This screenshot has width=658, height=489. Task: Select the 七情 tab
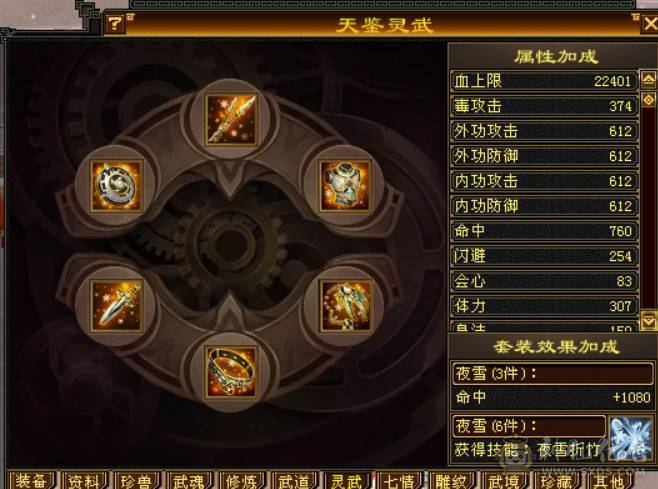click(x=399, y=481)
